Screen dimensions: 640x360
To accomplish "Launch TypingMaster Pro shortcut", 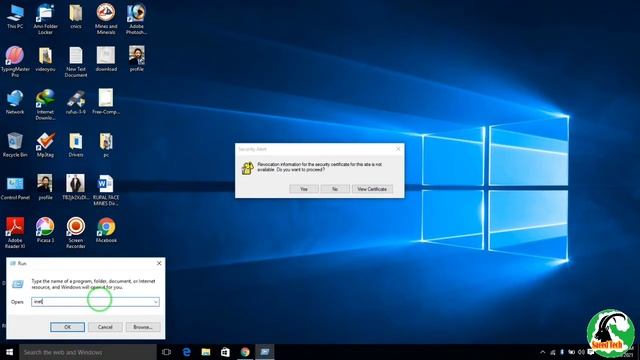I will [15, 61].
